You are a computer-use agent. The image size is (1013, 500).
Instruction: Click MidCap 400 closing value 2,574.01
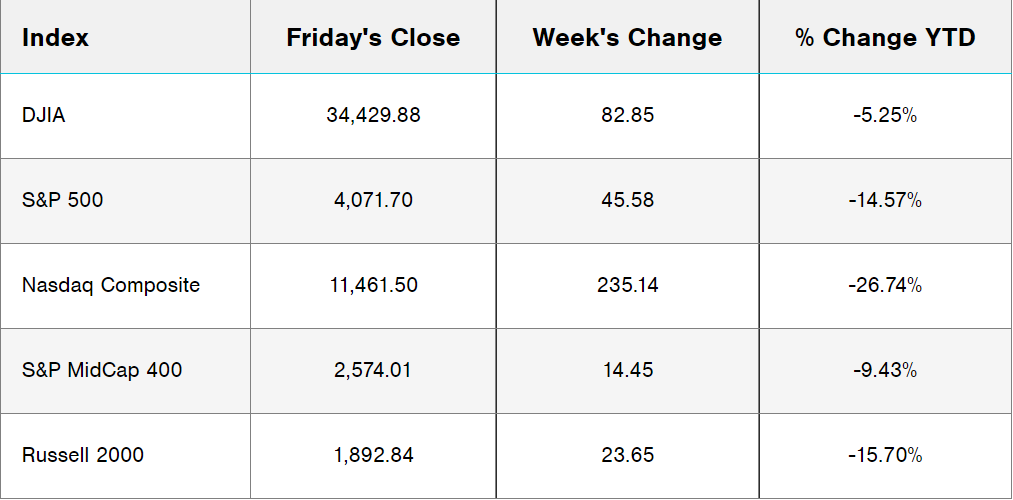373,370
